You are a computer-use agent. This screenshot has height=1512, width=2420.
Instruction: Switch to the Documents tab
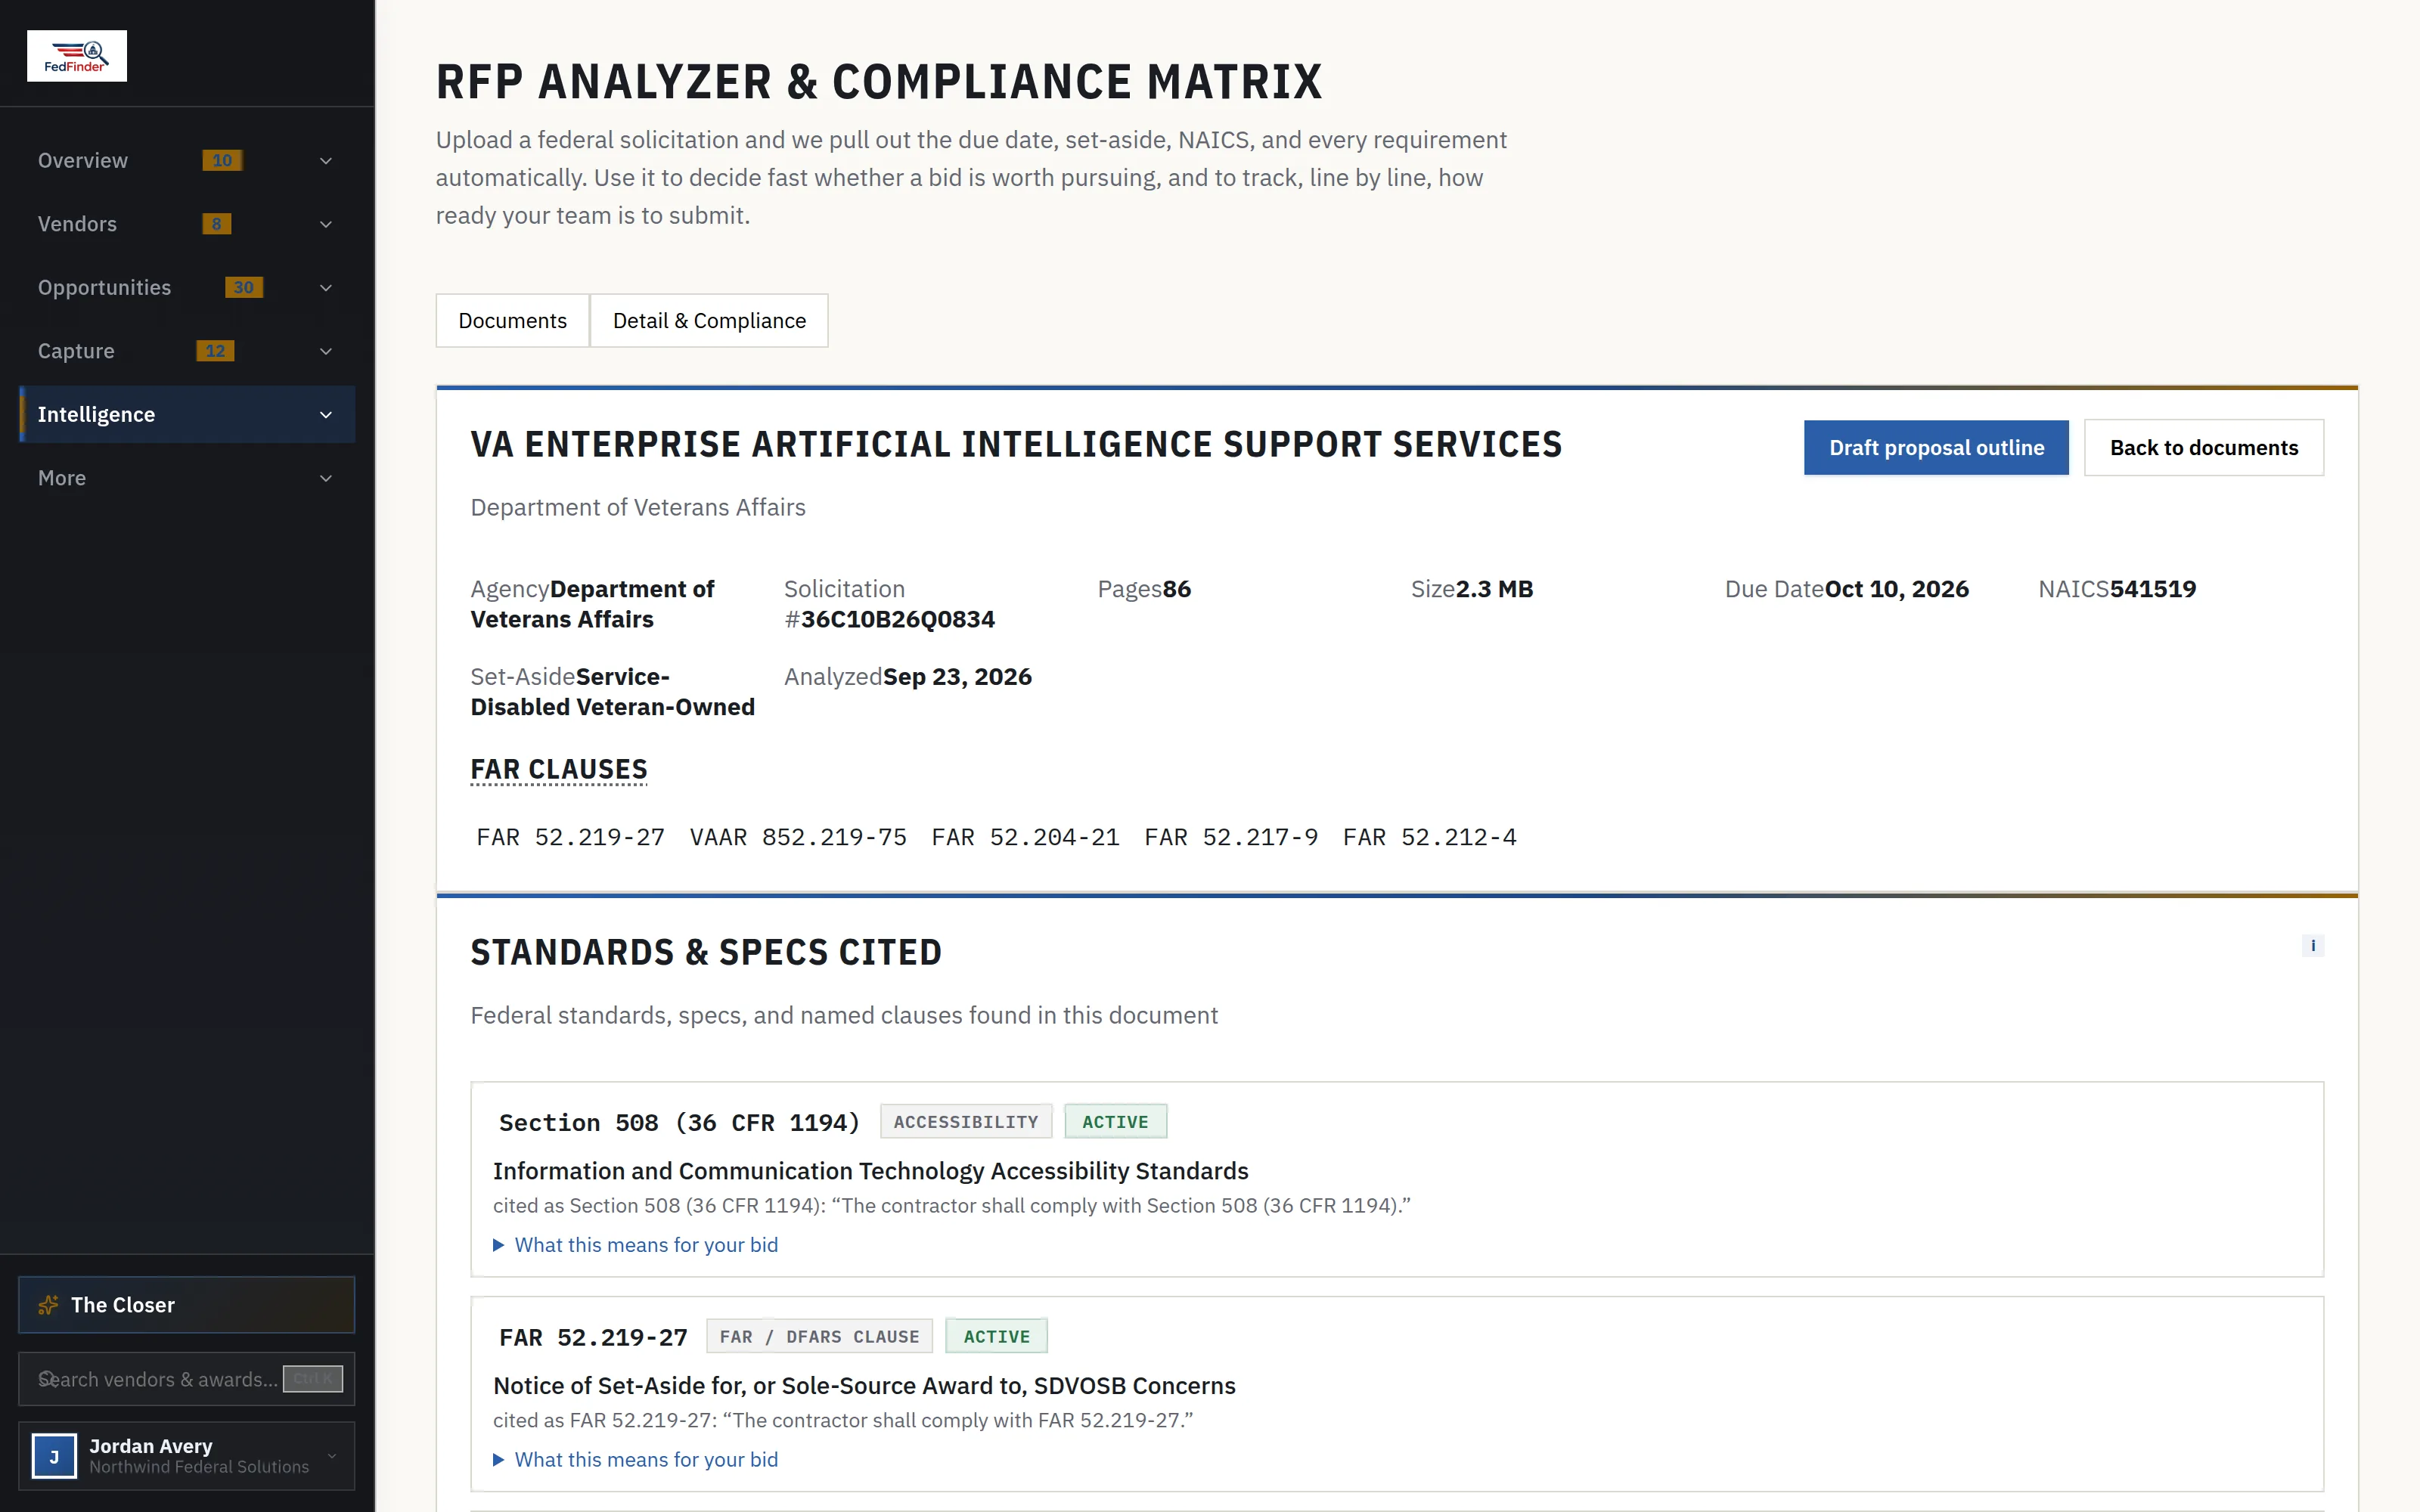[x=512, y=321]
